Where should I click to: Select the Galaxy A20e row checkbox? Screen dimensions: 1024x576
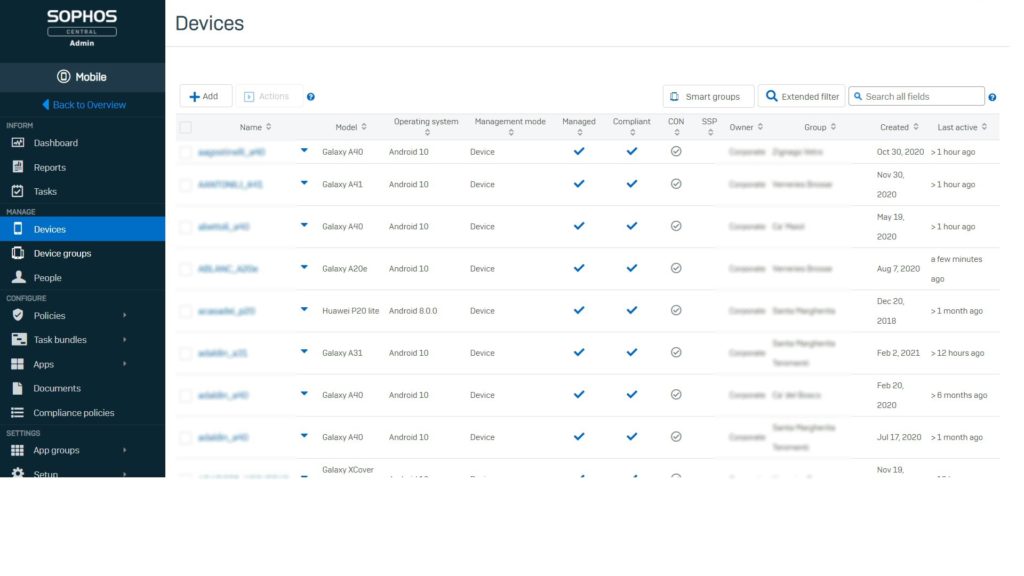click(x=186, y=269)
